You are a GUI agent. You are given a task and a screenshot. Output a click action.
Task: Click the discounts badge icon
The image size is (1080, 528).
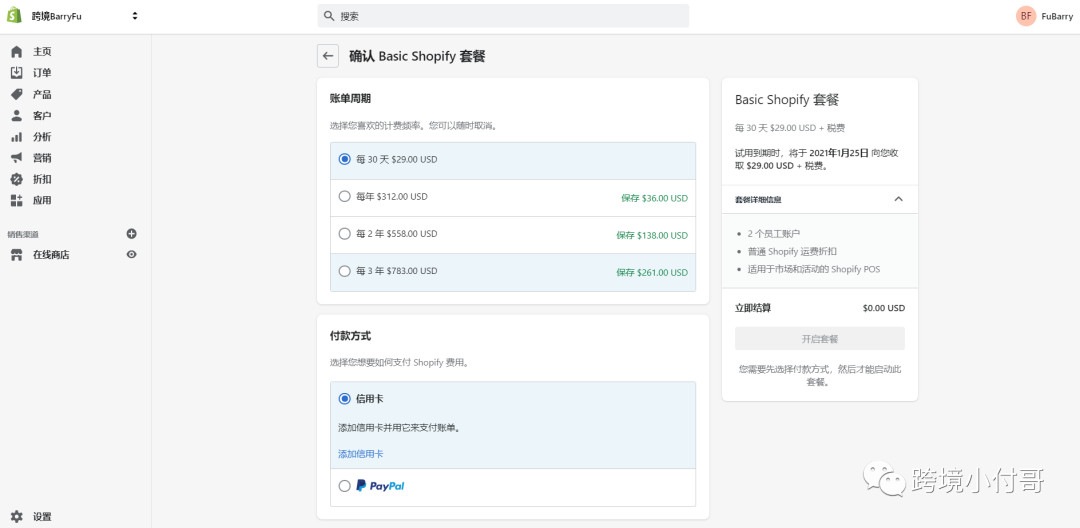(x=17, y=180)
